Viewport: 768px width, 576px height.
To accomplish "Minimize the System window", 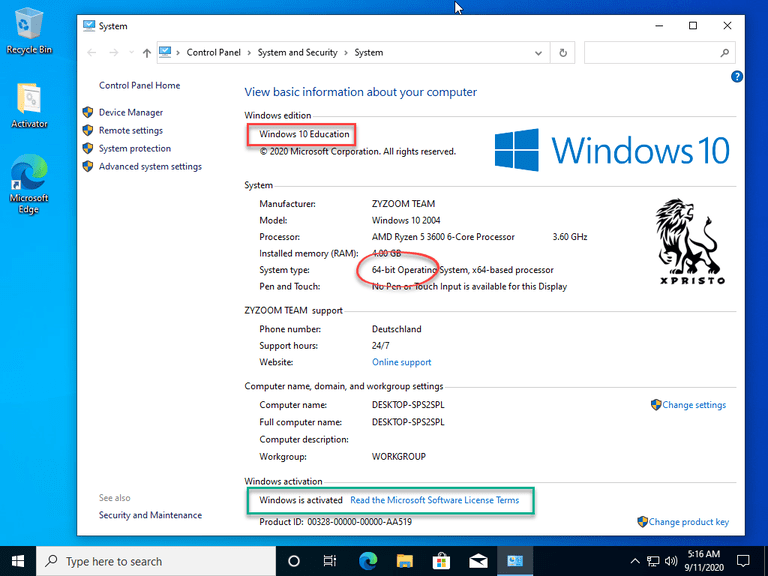I will coord(659,25).
